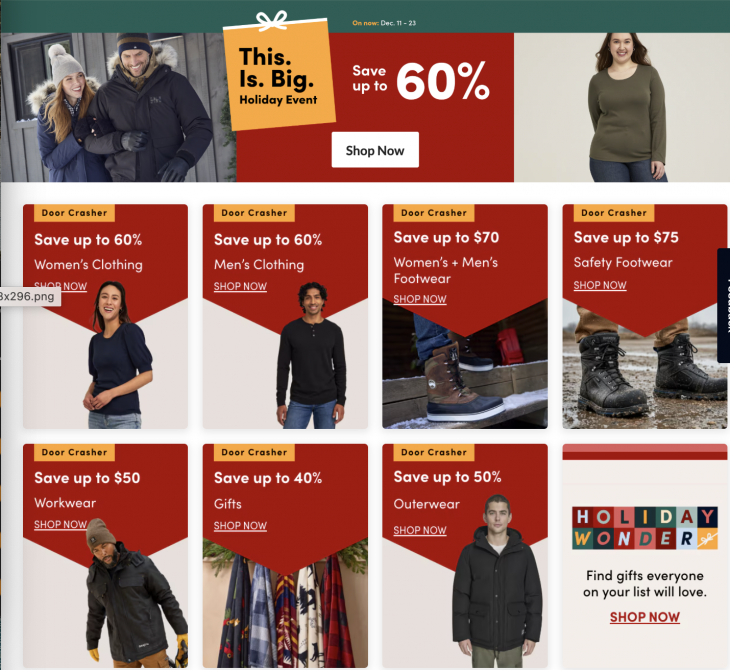Viewport: 730px width, 670px height.
Task: Click Holiday Wonder SHOP NOW link
Action: pyautogui.click(x=645, y=617)
